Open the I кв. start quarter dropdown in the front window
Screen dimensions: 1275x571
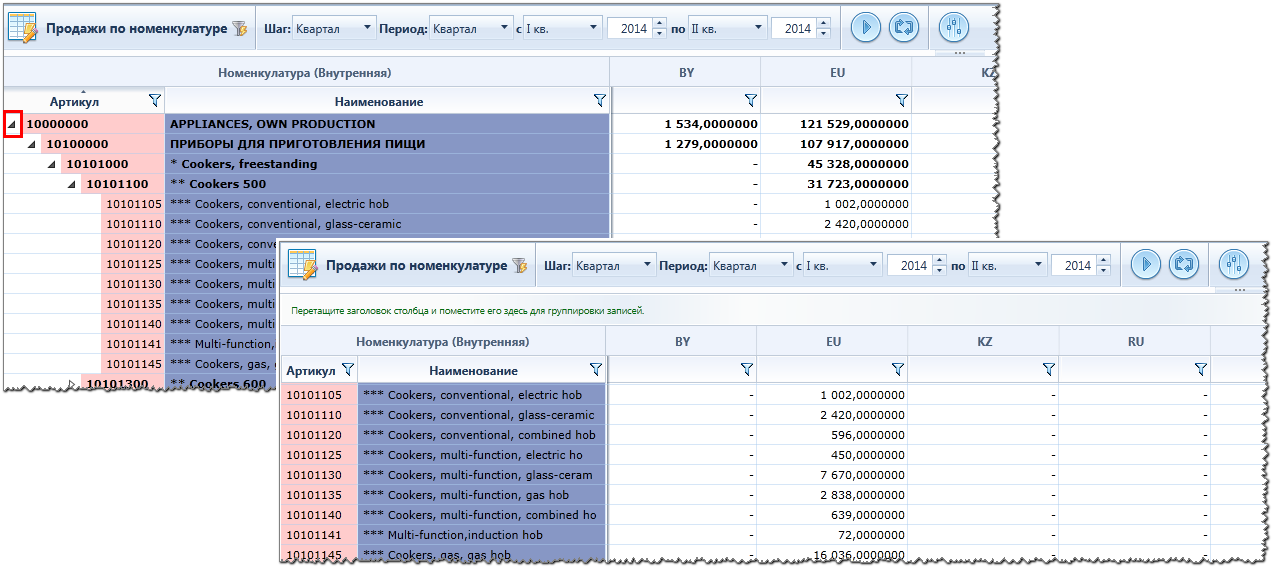pos(873,265)
